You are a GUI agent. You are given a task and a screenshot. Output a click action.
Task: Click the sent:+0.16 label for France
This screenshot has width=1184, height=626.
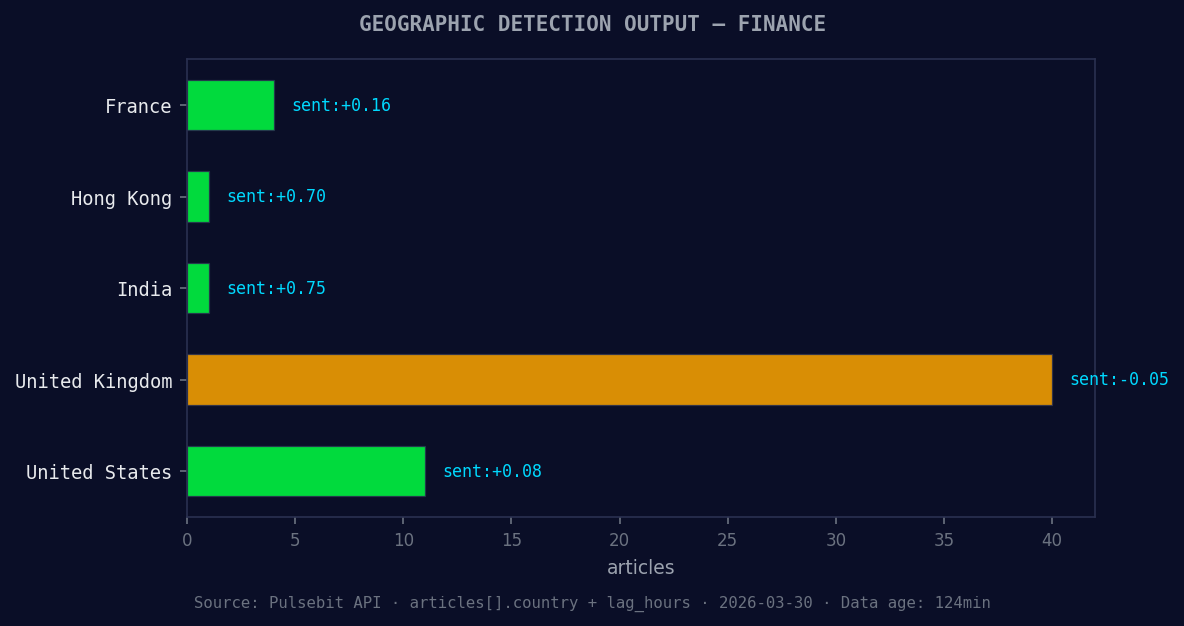click(x=341, y=105)
